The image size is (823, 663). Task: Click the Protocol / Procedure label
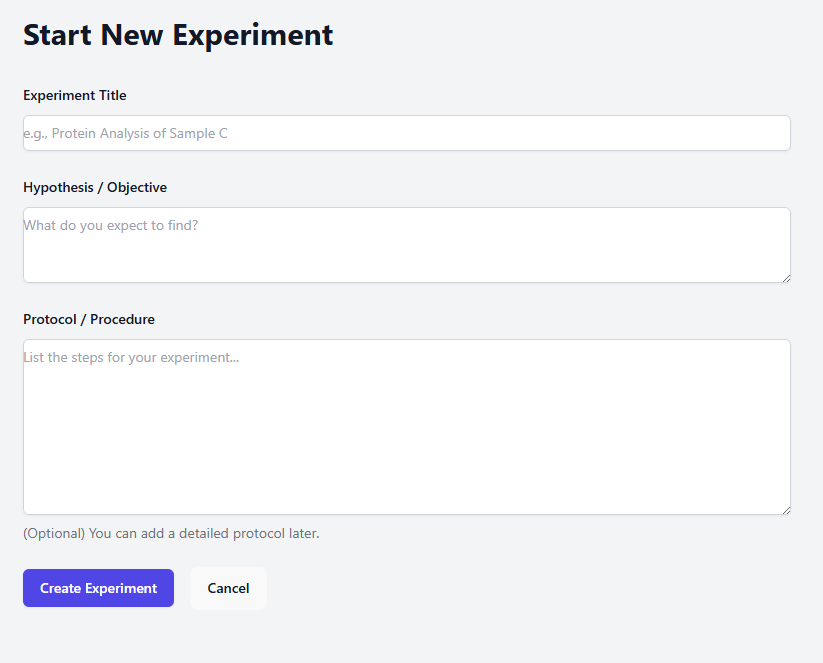pos(89,319)
